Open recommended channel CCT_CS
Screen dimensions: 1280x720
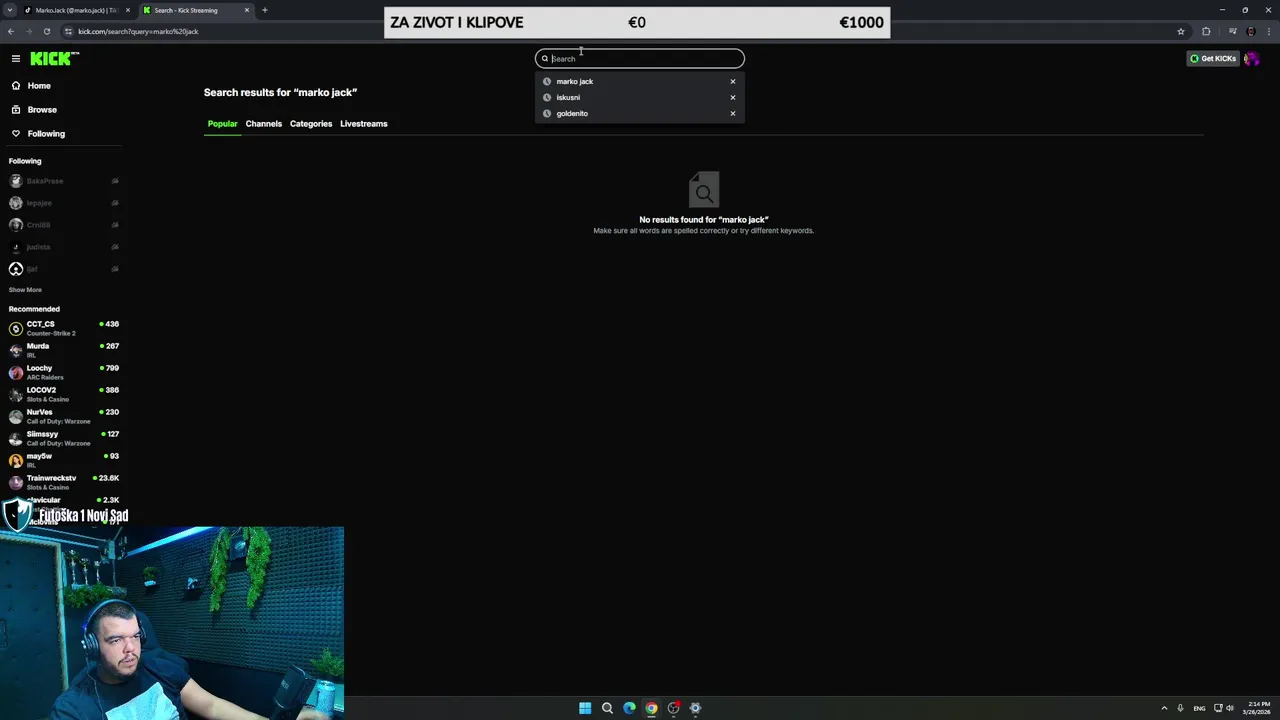(x=64, y=328)
